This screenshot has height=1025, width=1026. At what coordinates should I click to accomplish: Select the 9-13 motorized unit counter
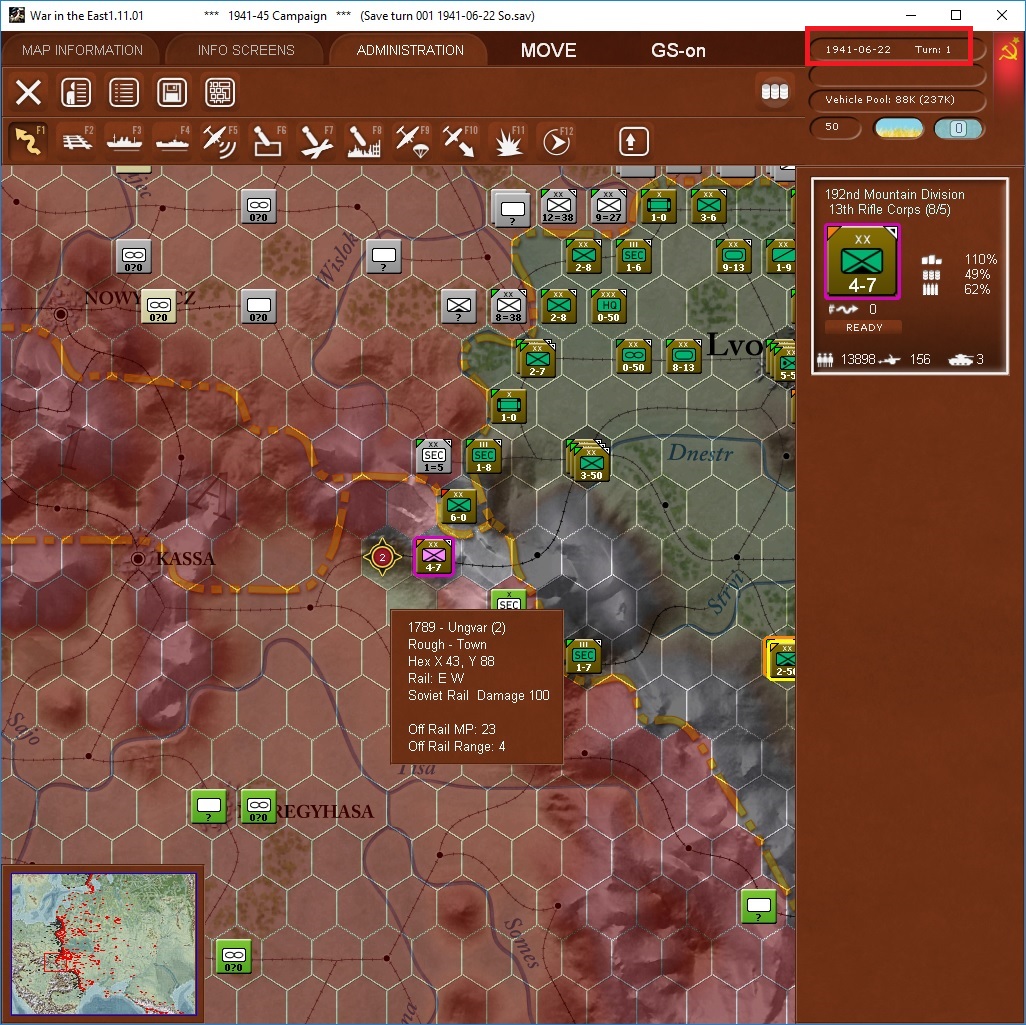734,256
